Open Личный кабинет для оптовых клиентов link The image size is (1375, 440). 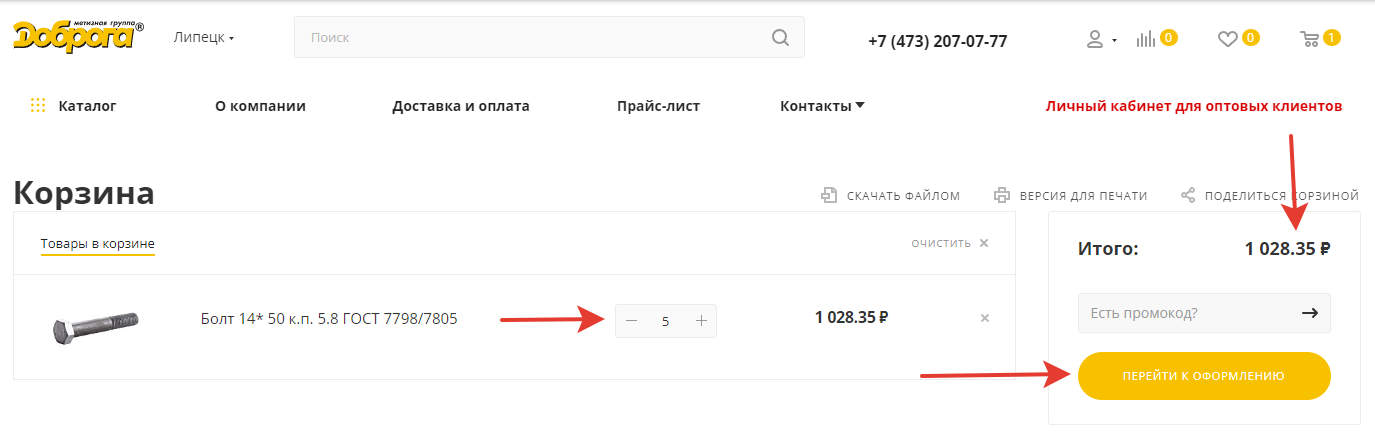1193,106
